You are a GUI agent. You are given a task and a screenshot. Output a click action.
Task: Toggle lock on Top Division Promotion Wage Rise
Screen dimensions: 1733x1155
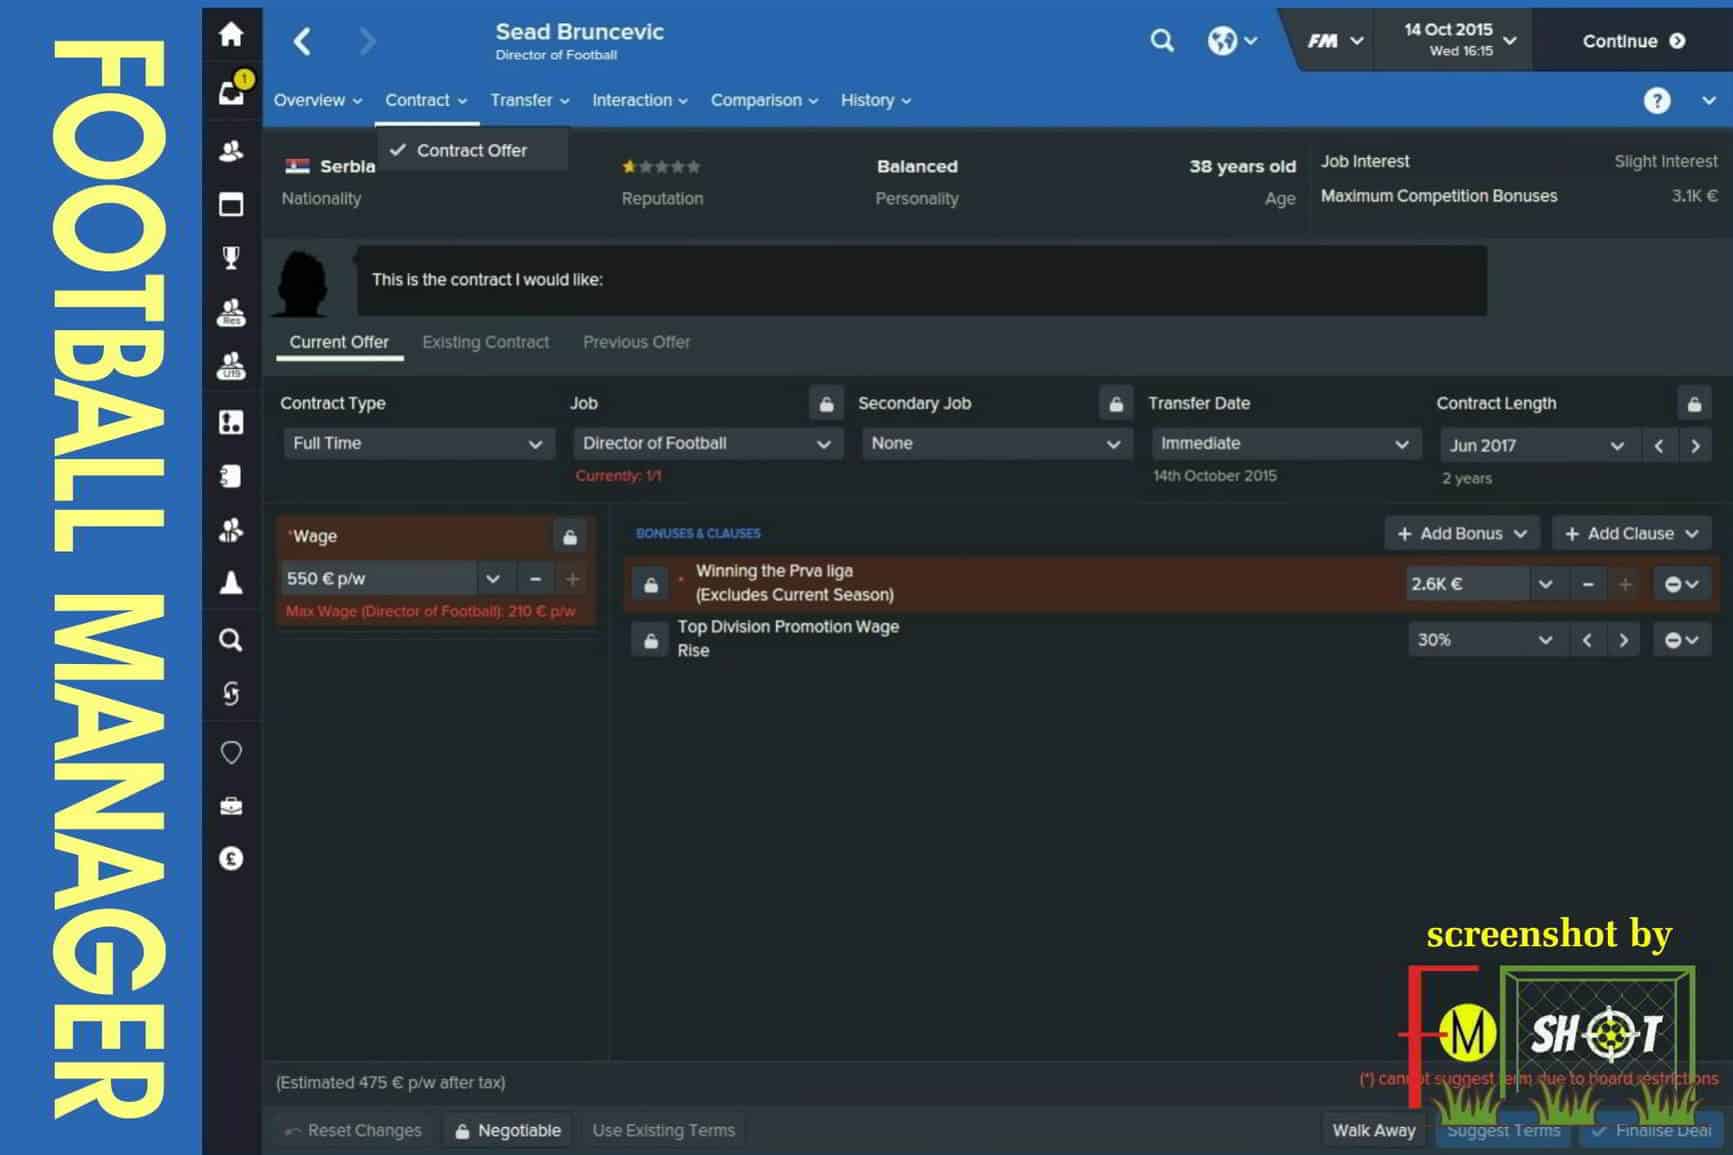point(651,641)
